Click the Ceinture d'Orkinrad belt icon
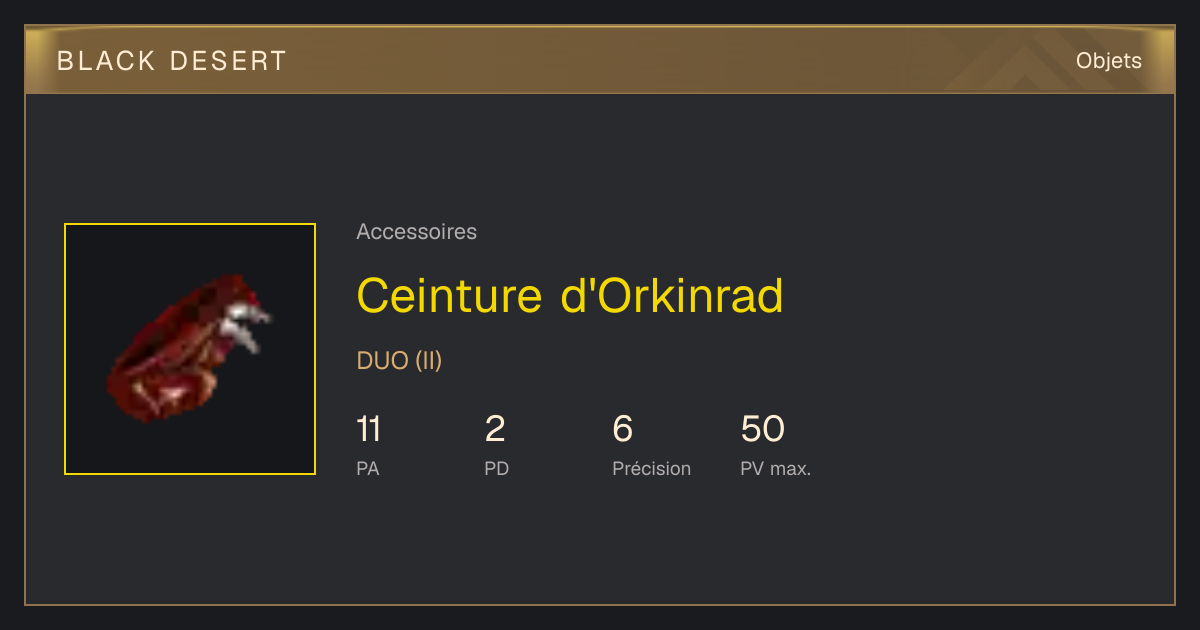Screen dimensions: 1200x630 coord(190,348)
